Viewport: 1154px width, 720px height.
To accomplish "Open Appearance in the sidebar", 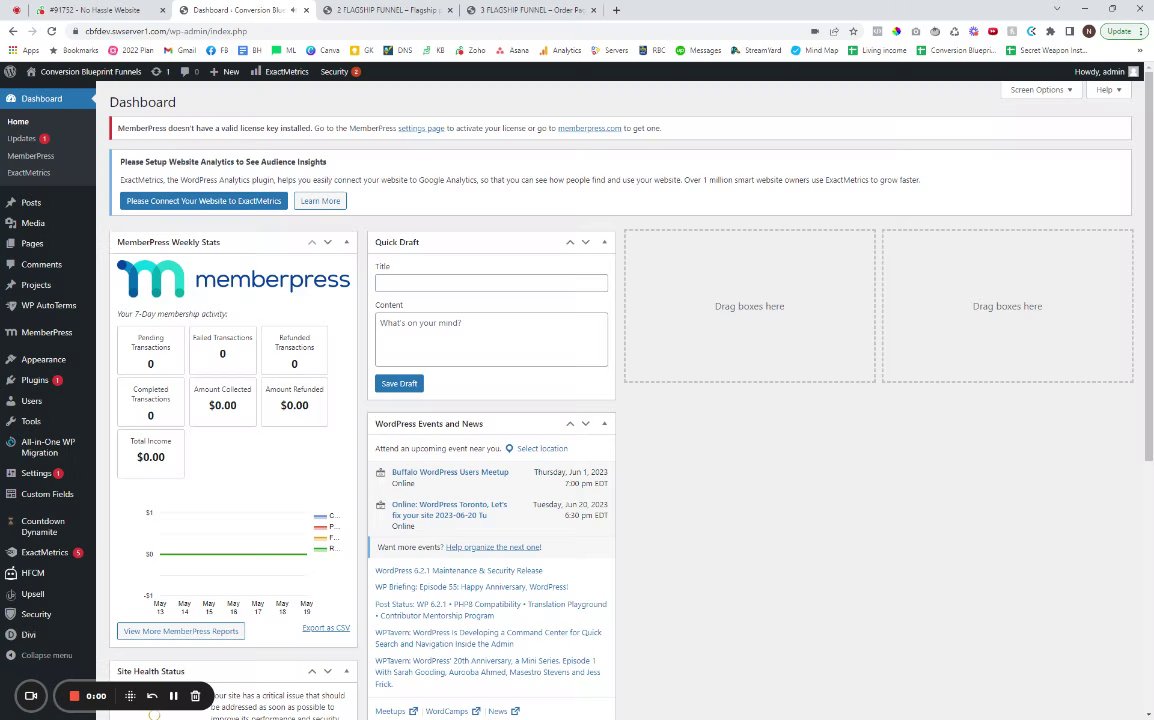I will [43, 360].
